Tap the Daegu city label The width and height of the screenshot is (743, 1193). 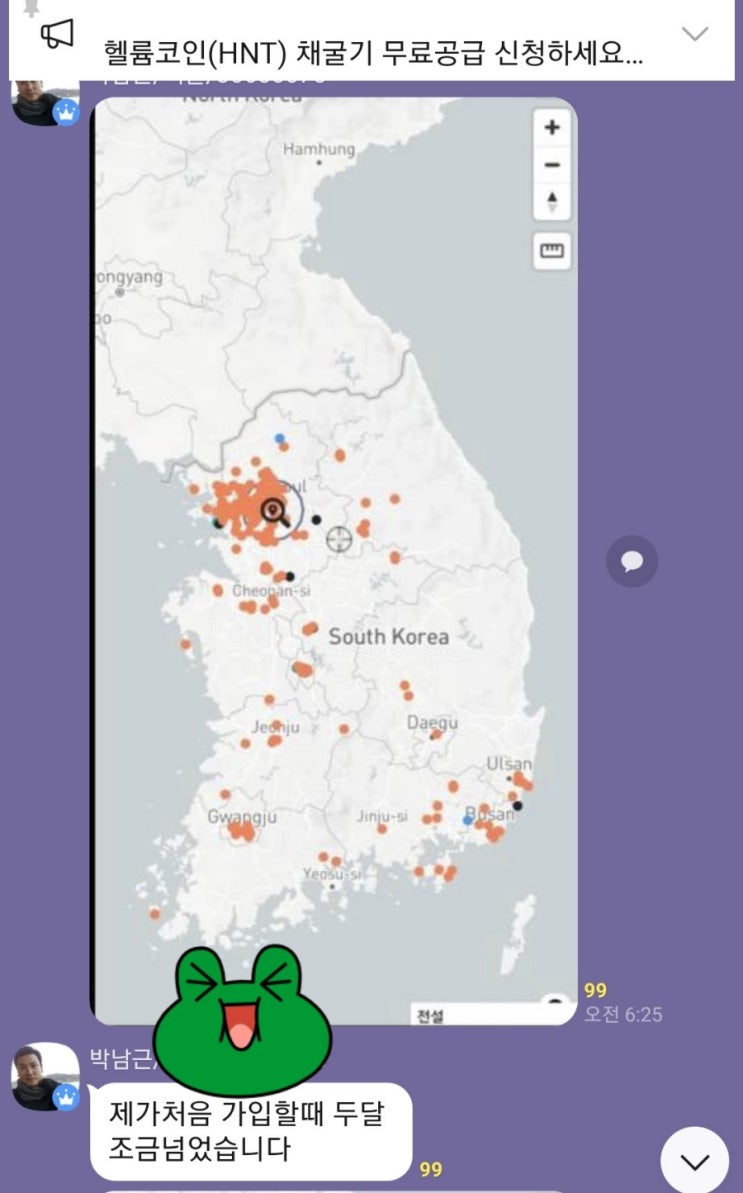pyautogui.click(x=432, y=722)
